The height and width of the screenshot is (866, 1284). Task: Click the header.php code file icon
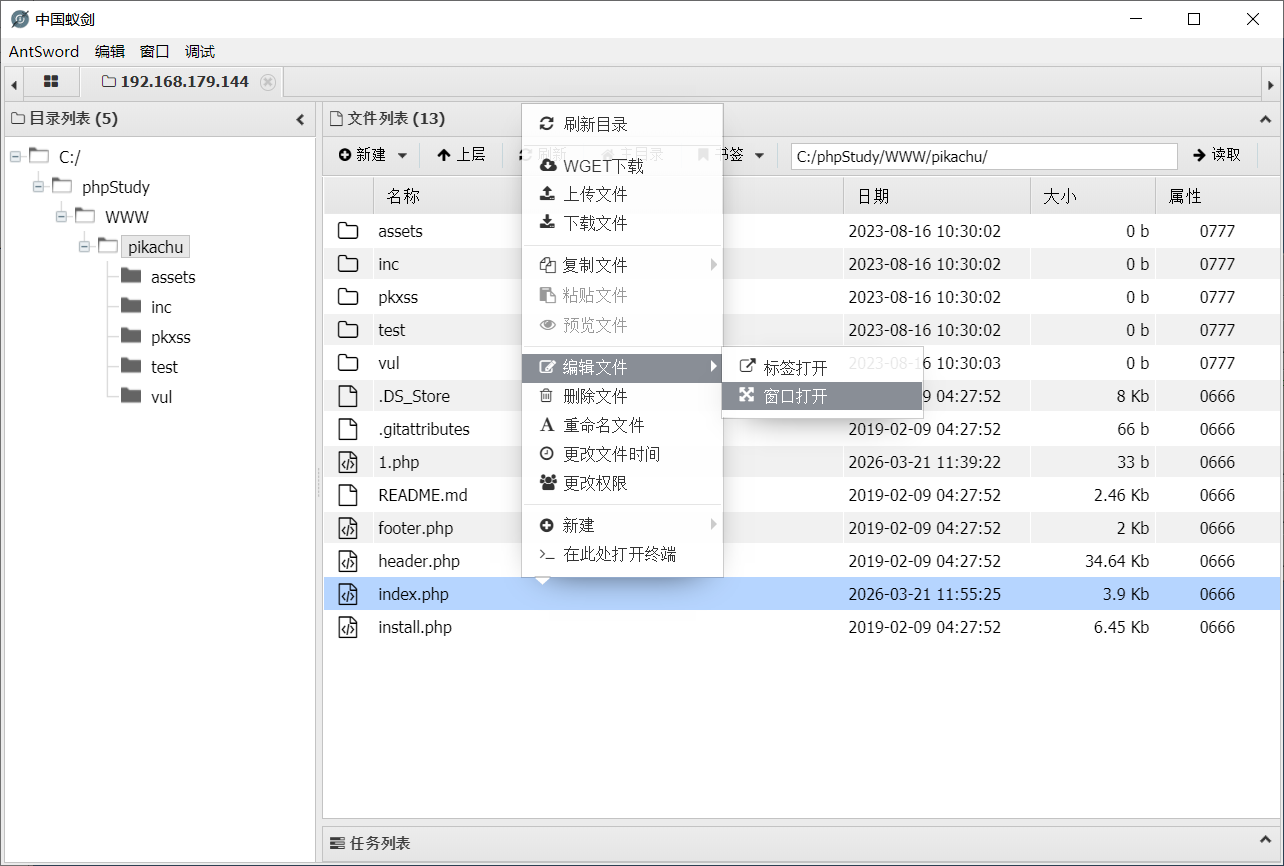348,561
